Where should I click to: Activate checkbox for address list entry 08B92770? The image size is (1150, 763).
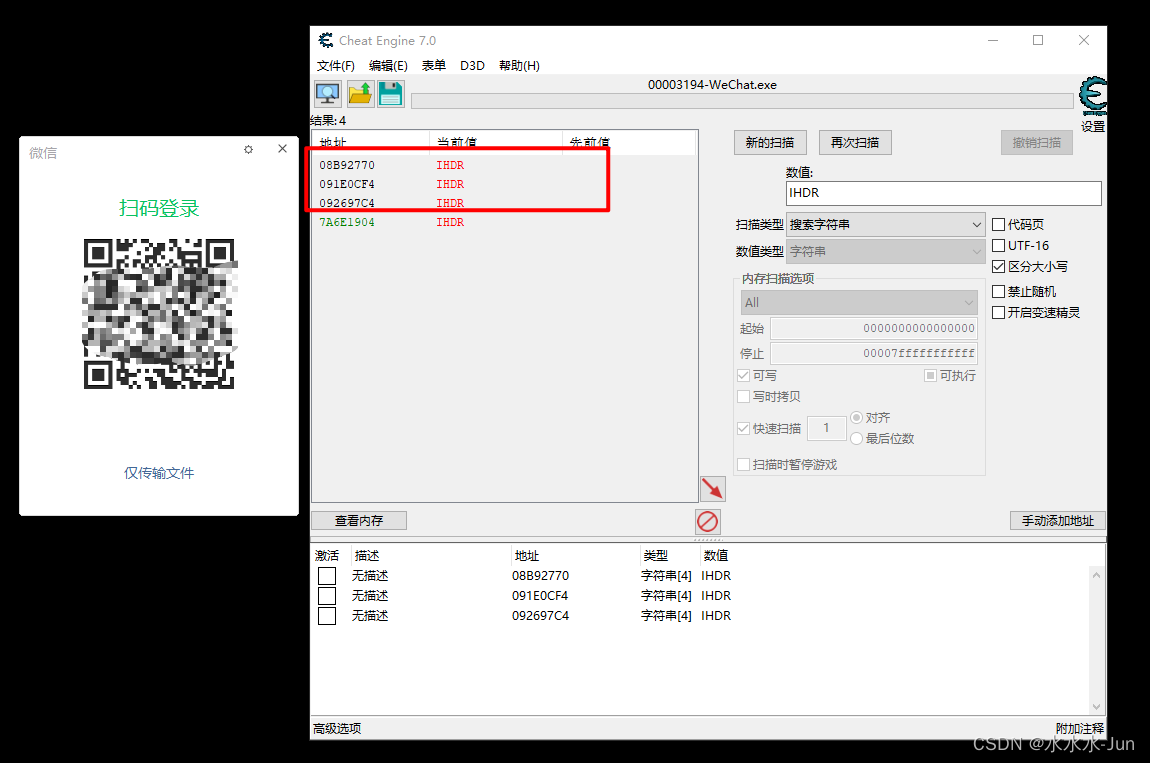coord(327,576)
